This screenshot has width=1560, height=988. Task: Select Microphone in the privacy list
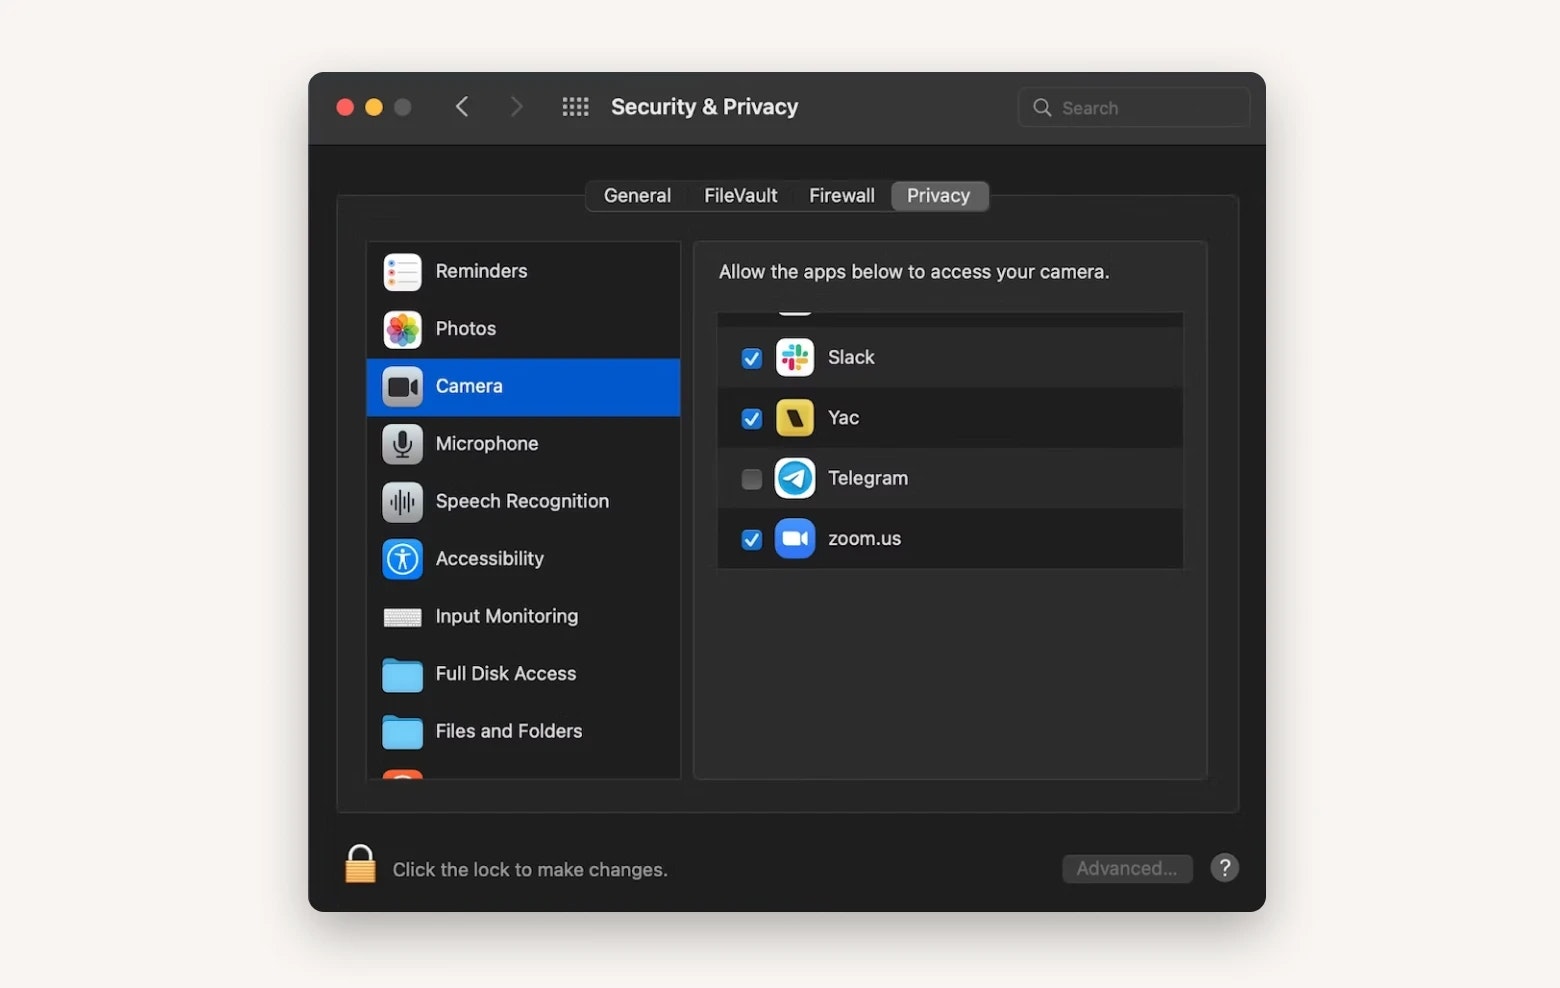[524, 444]
